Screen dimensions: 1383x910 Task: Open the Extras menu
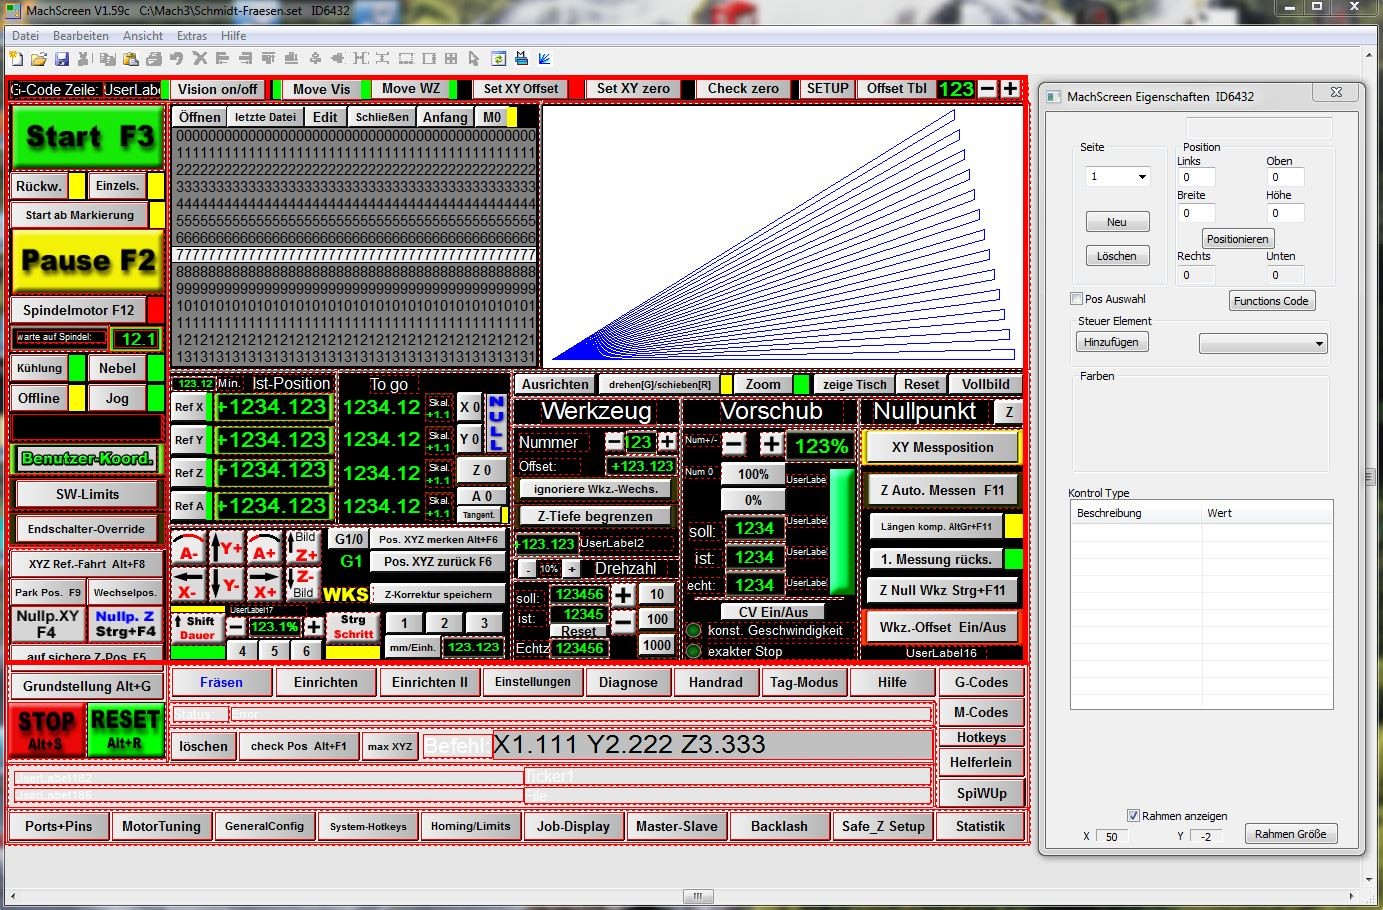point(191,35)
